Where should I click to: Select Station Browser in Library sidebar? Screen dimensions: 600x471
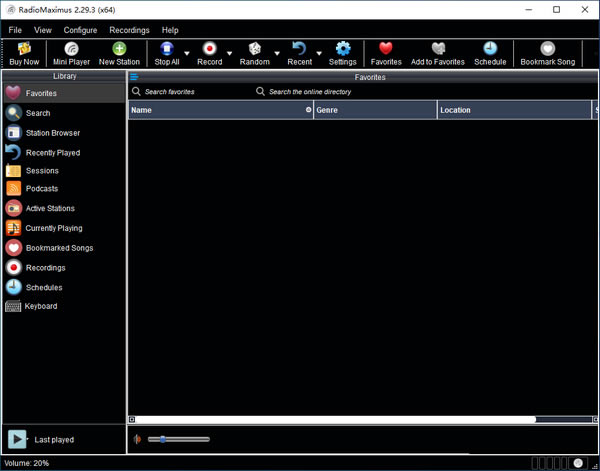coord(53,133)
